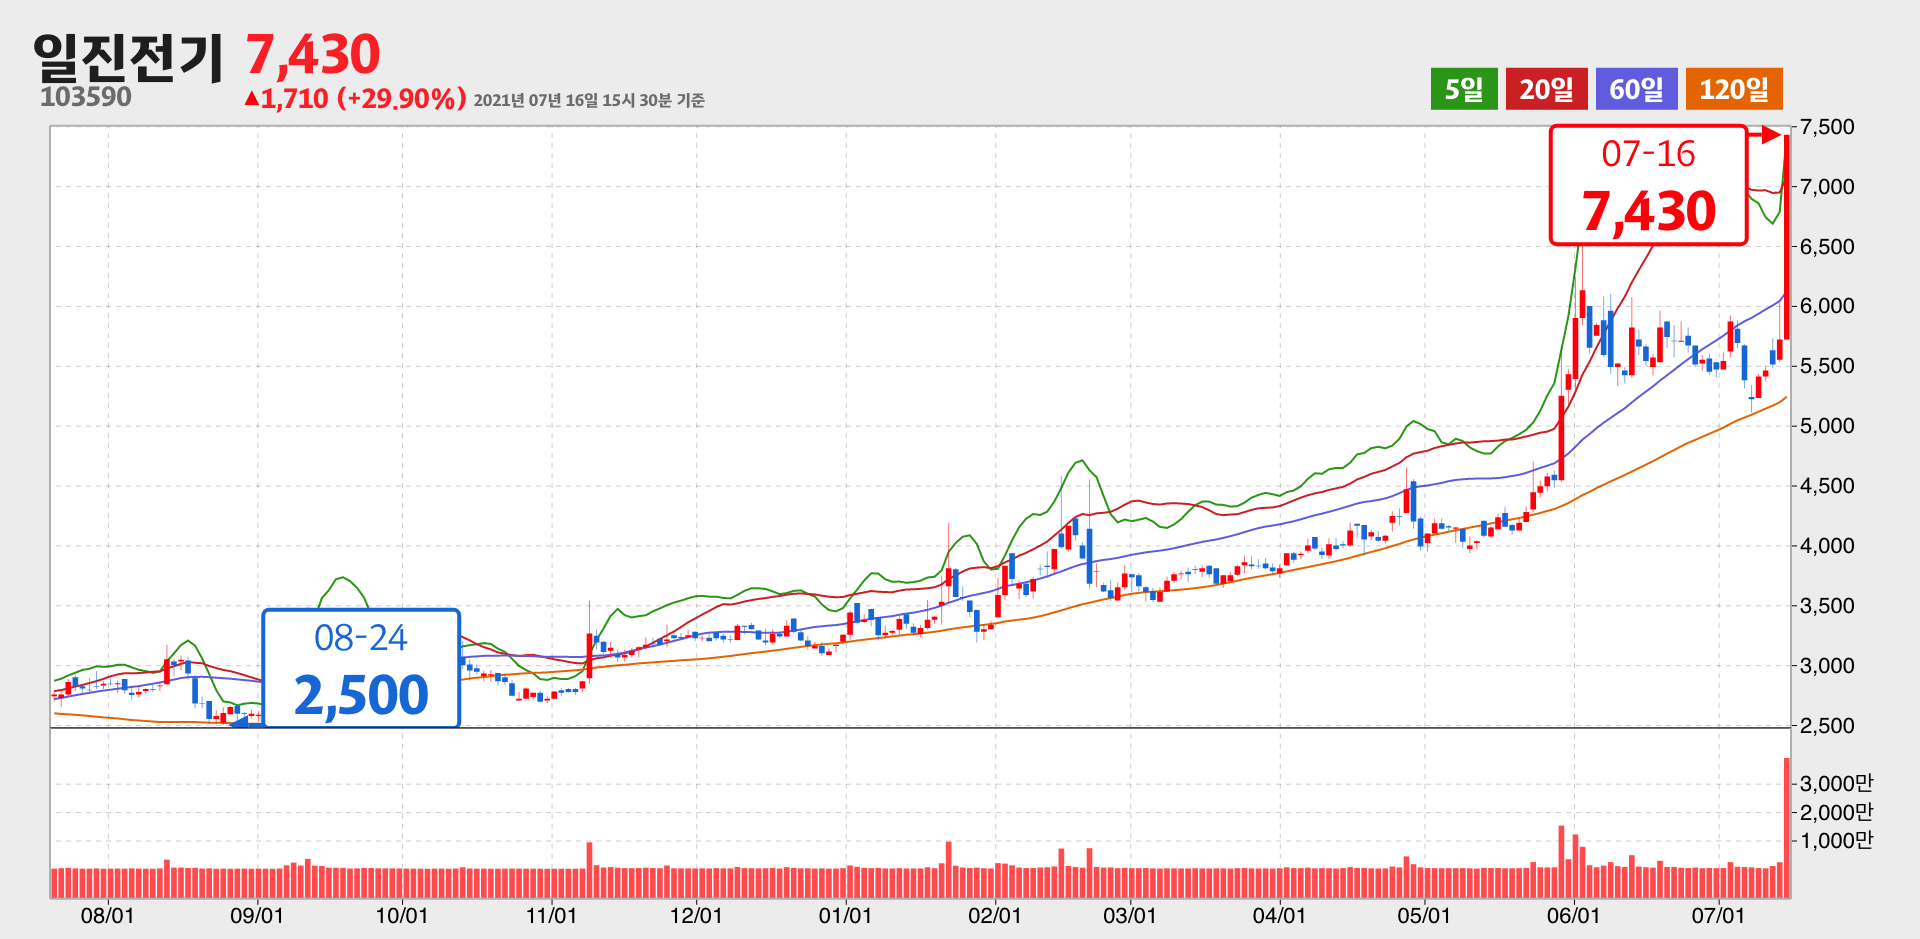The image size is (1920, 939).
Task: Click the 7,000 price axis label
Action: coord(1827,187)
